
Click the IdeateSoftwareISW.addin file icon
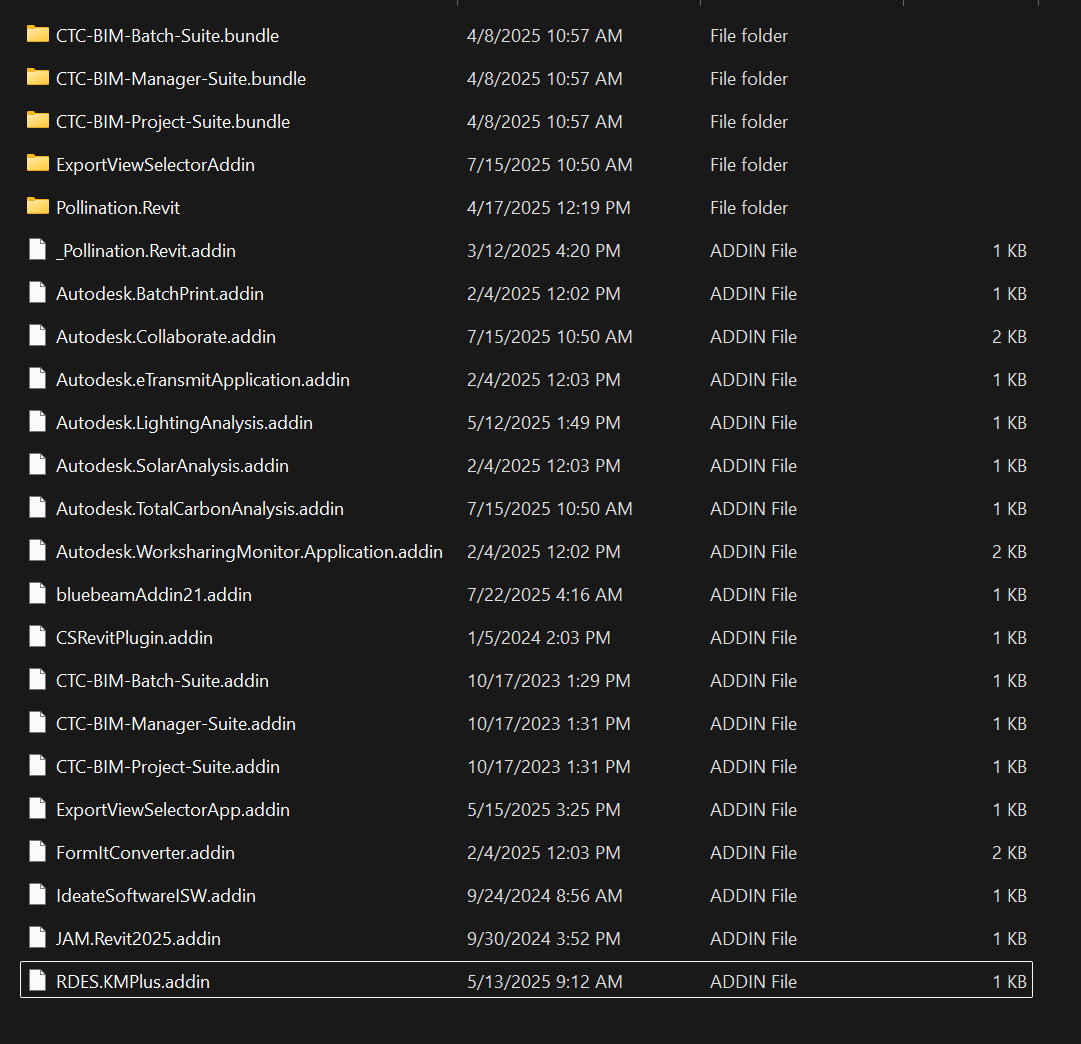[x=38, y=894]
